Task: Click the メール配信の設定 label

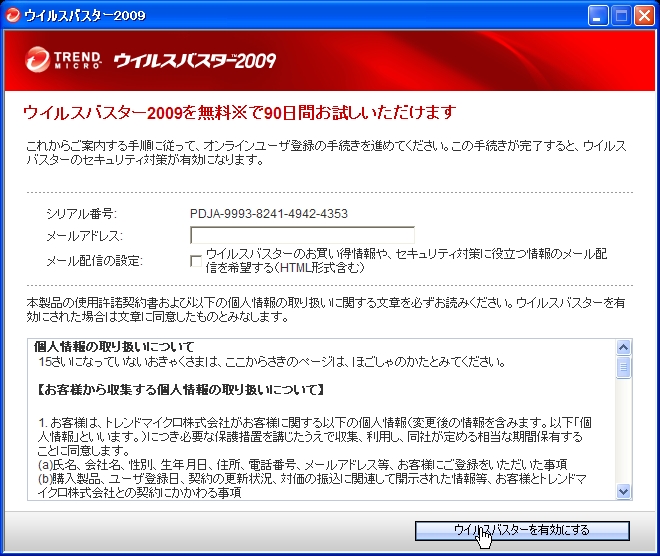Action: (94, 261)
